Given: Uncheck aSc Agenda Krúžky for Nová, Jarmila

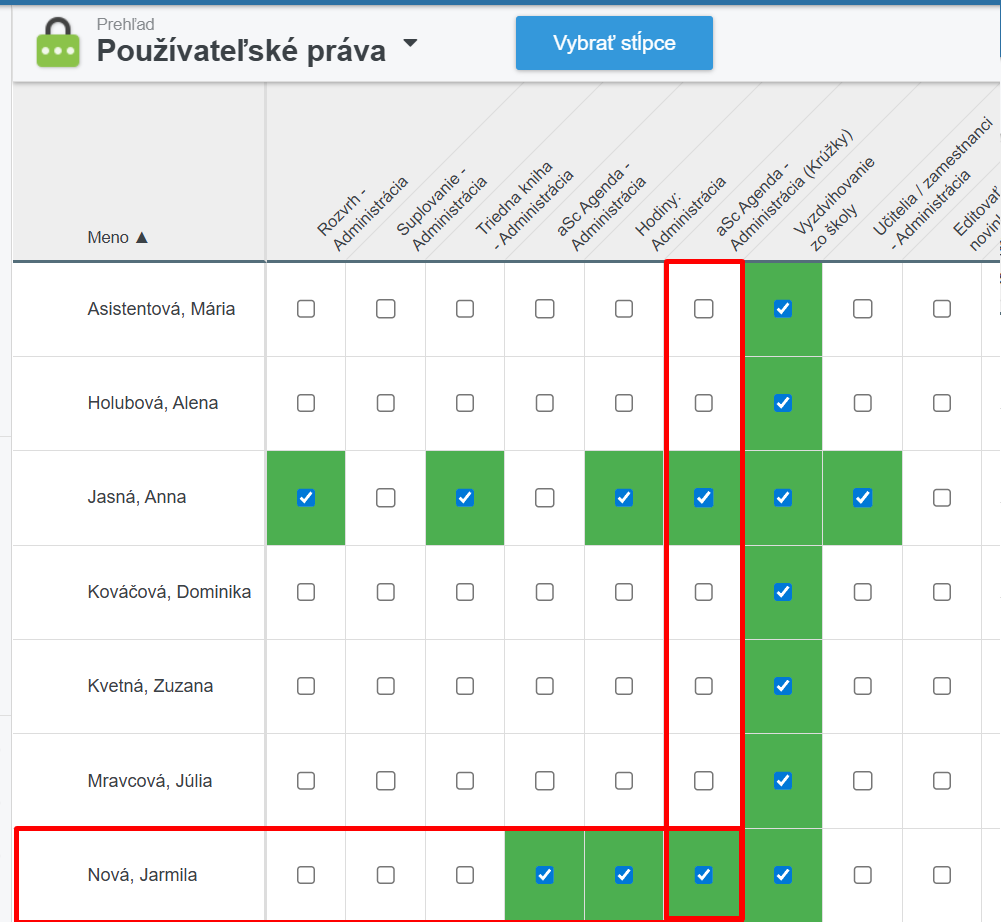Looking at the screenshot, I should pyautogui.click(x=704, y=875).
